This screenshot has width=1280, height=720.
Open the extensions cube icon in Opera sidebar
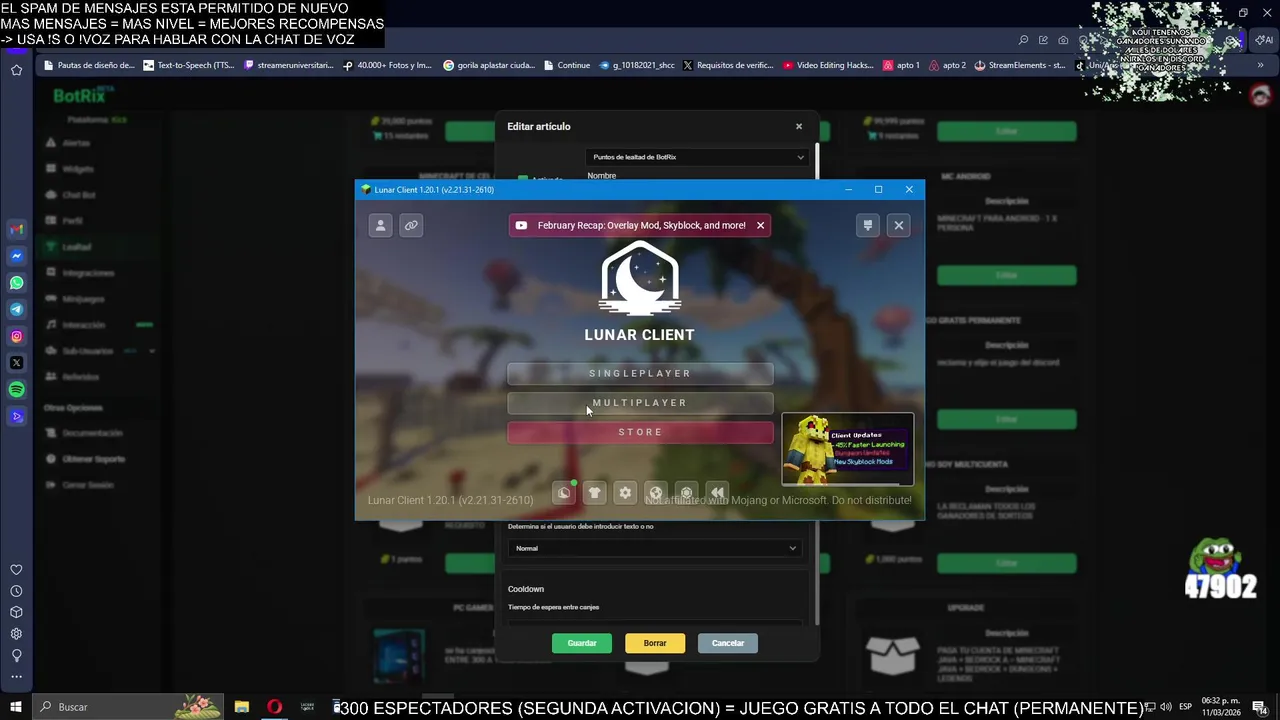coord(16,612)
